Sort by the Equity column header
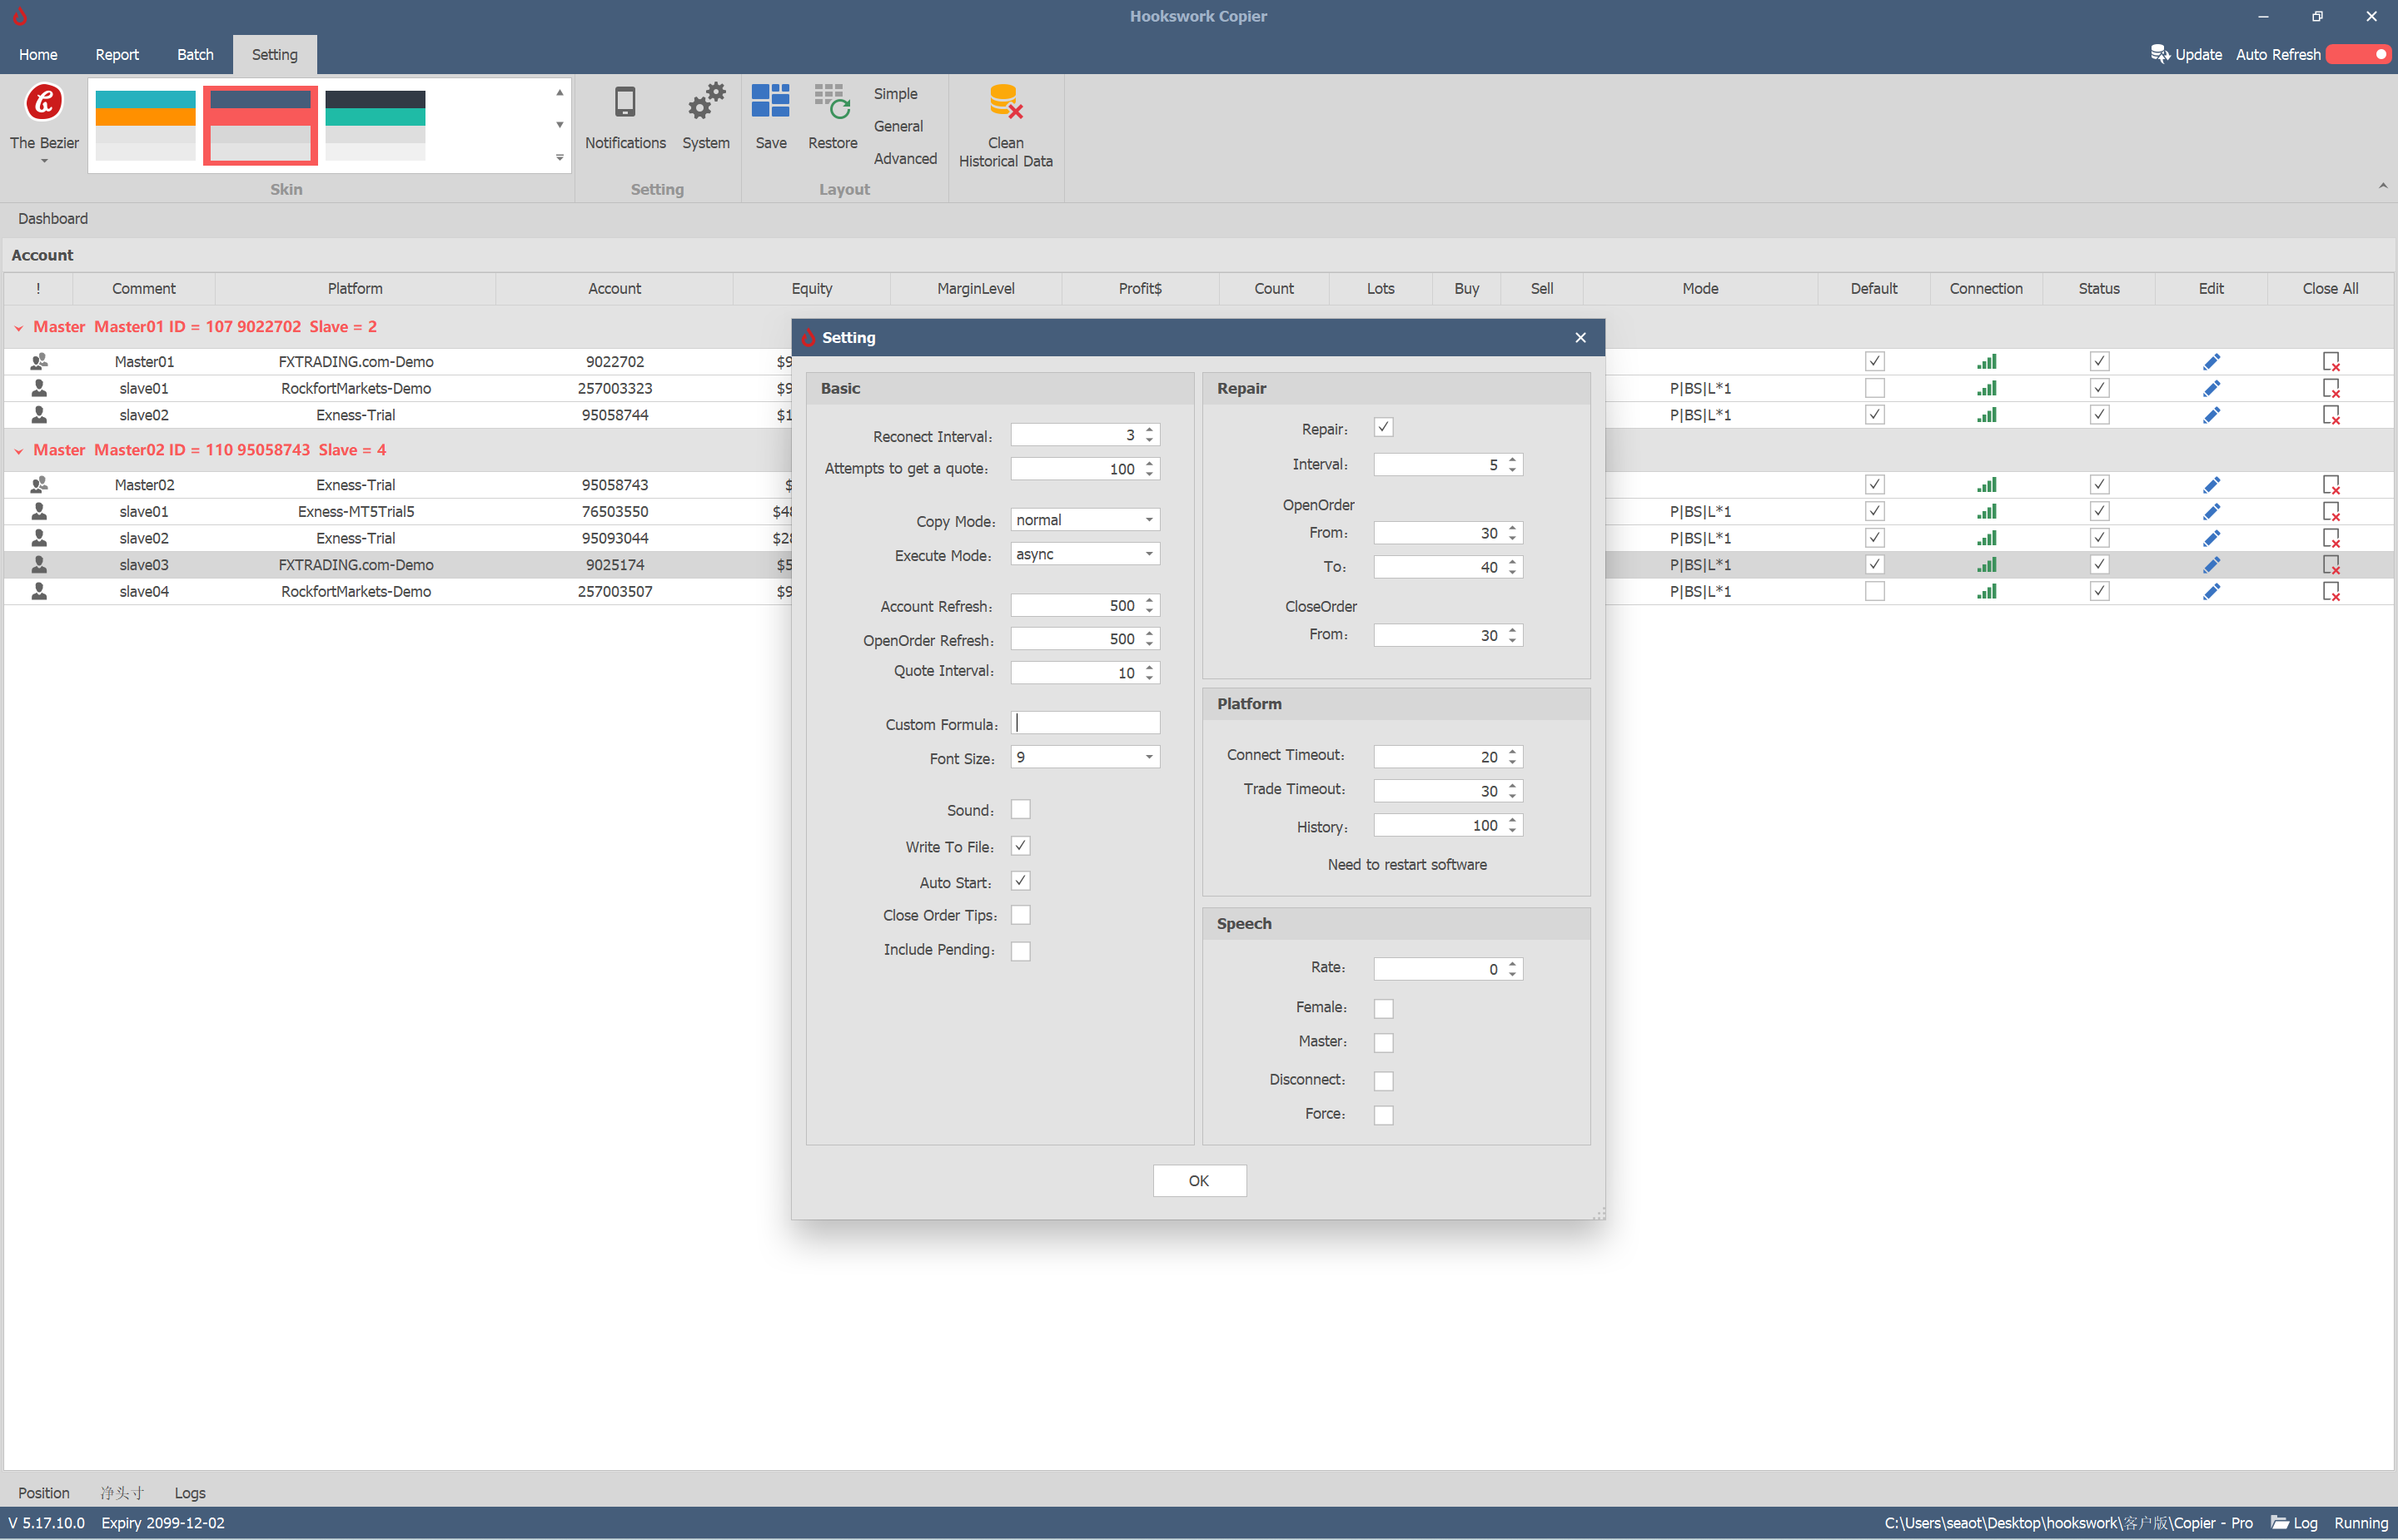The image size is (2398, 1540). coord(811,289)
